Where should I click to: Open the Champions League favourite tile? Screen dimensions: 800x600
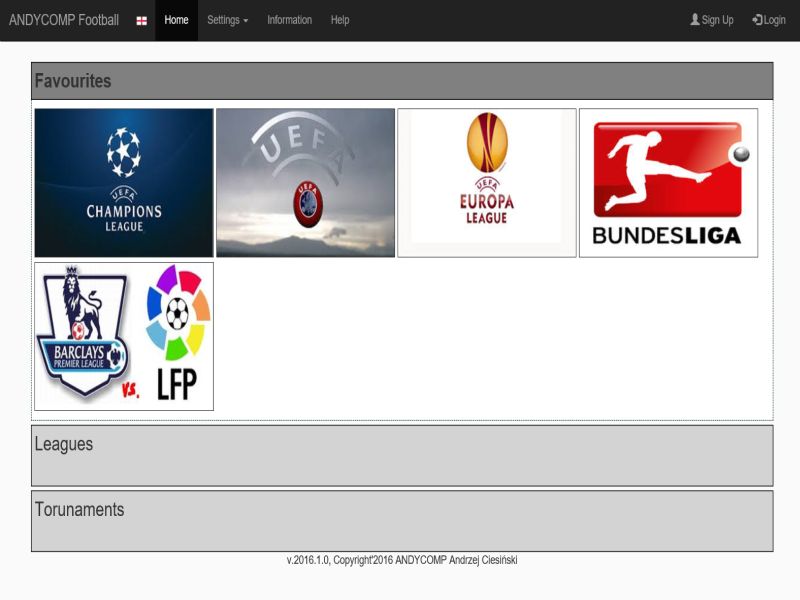click(124, 183)
